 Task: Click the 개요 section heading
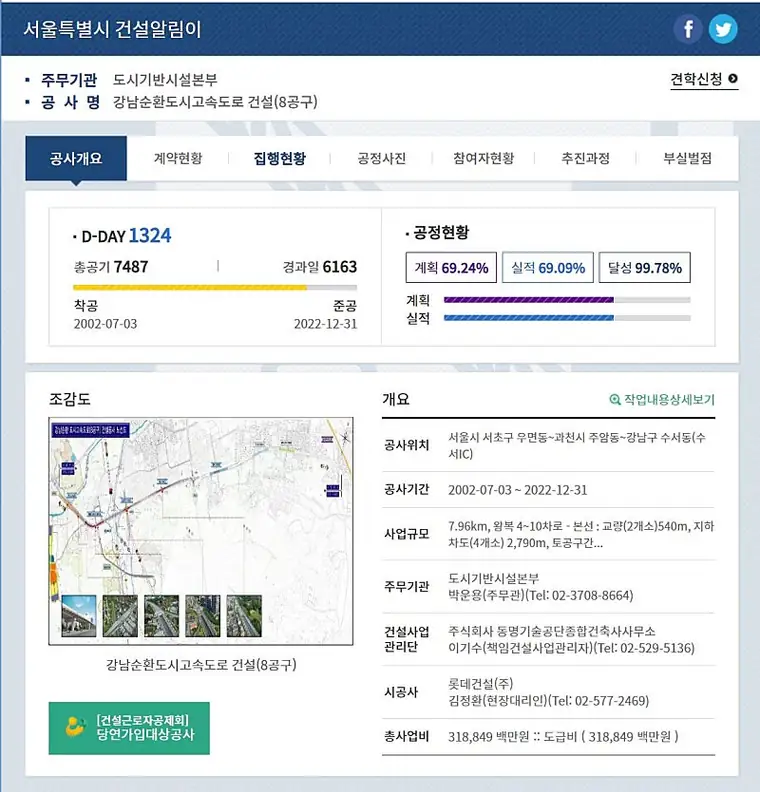tap(396, 399)
